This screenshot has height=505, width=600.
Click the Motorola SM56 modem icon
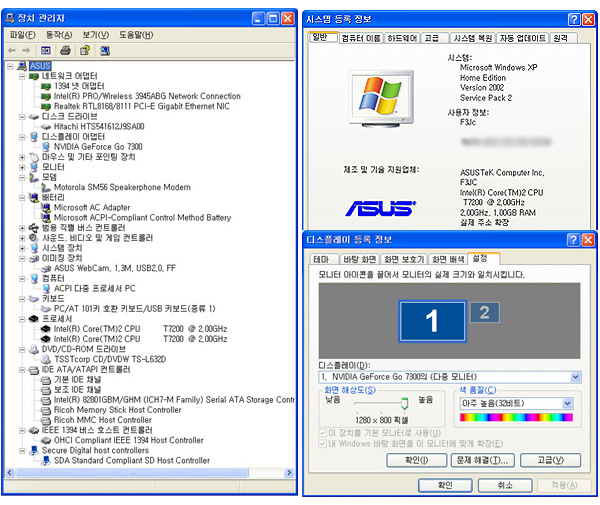(46, 187)
